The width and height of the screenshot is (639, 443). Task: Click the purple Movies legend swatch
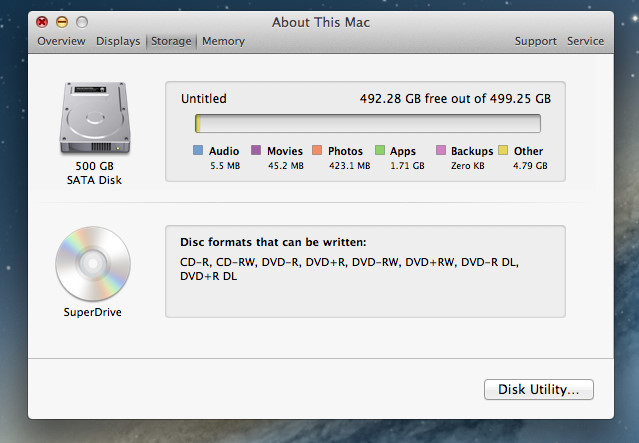pos(256,150)
